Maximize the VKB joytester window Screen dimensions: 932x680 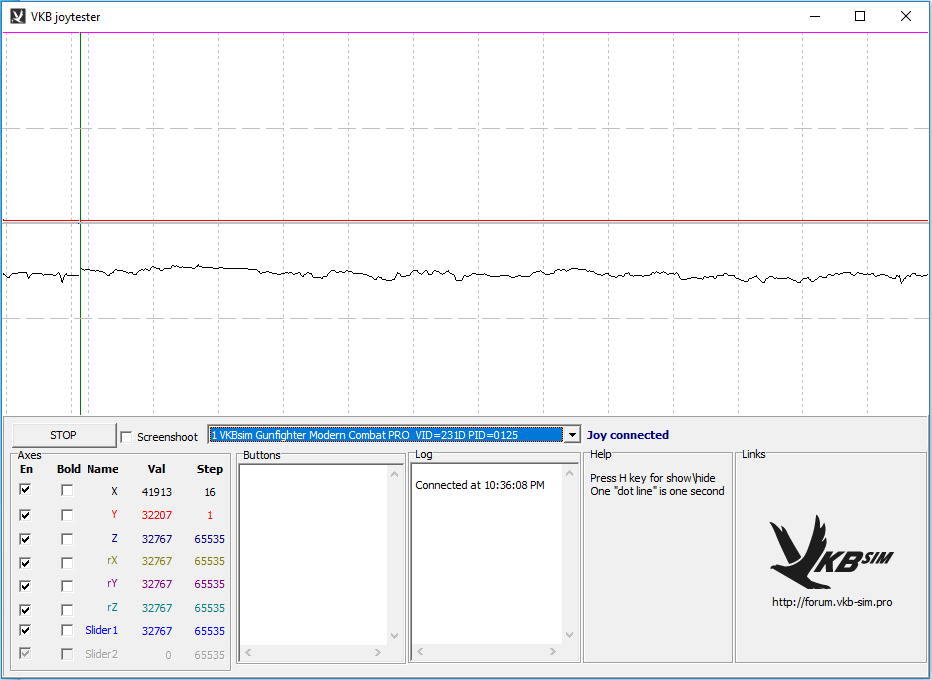pos(859,16)
